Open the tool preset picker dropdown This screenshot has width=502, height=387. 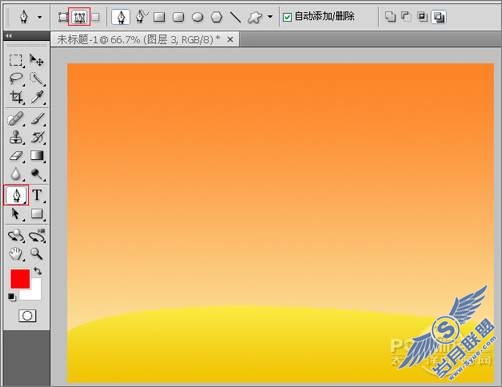pos(40,17)
